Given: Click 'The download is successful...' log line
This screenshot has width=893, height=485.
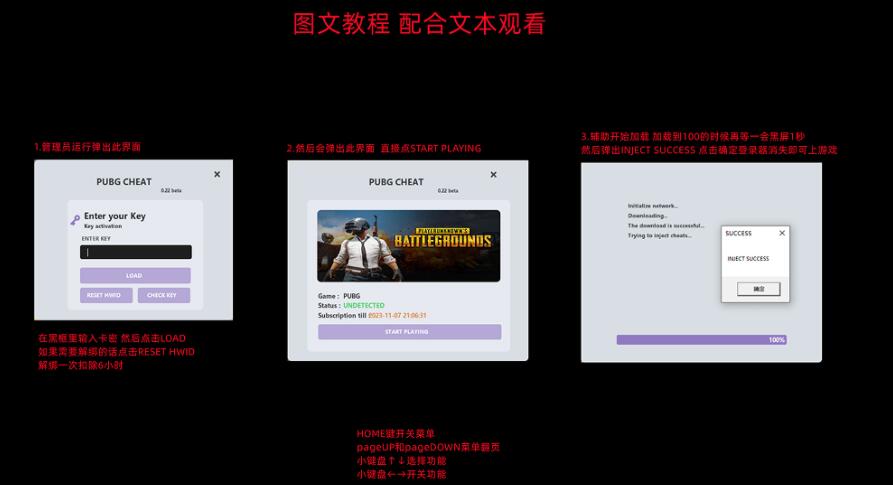Looking at the screenshot, I should coord(666,225).
